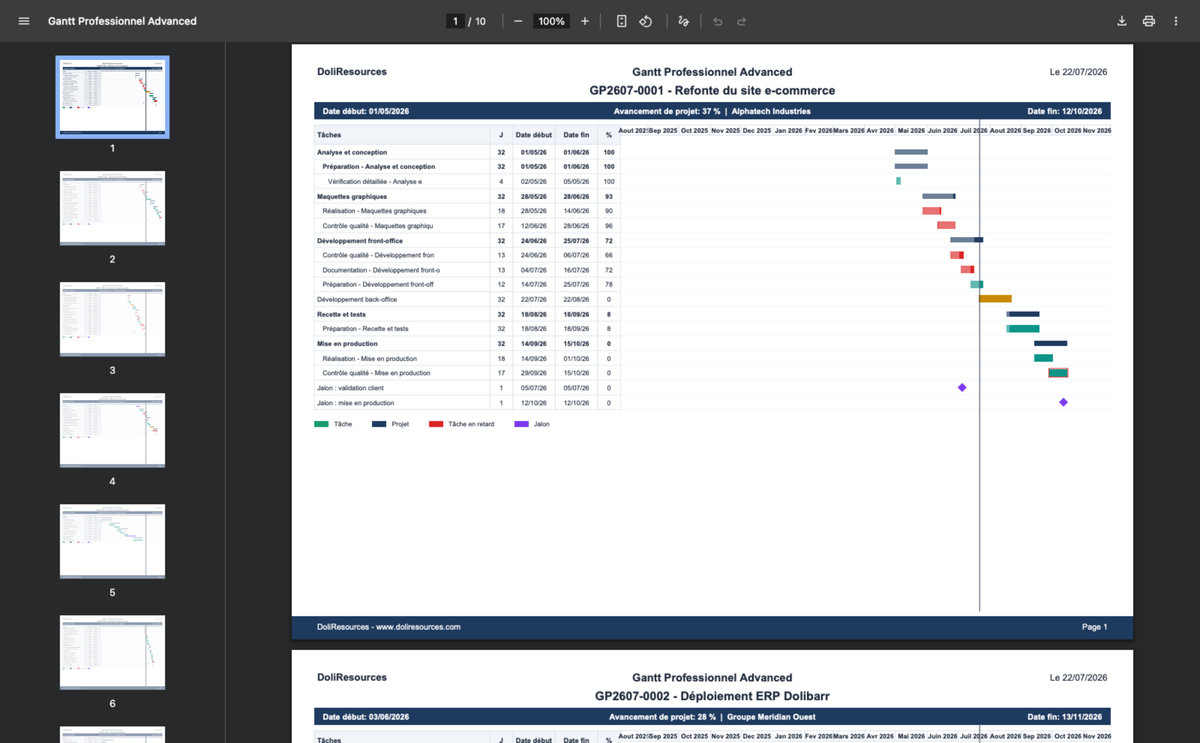This screenshot has height=743, width=1200.
Task: Click 'Développement back-office' task row
Action: (x=467, y=299)
